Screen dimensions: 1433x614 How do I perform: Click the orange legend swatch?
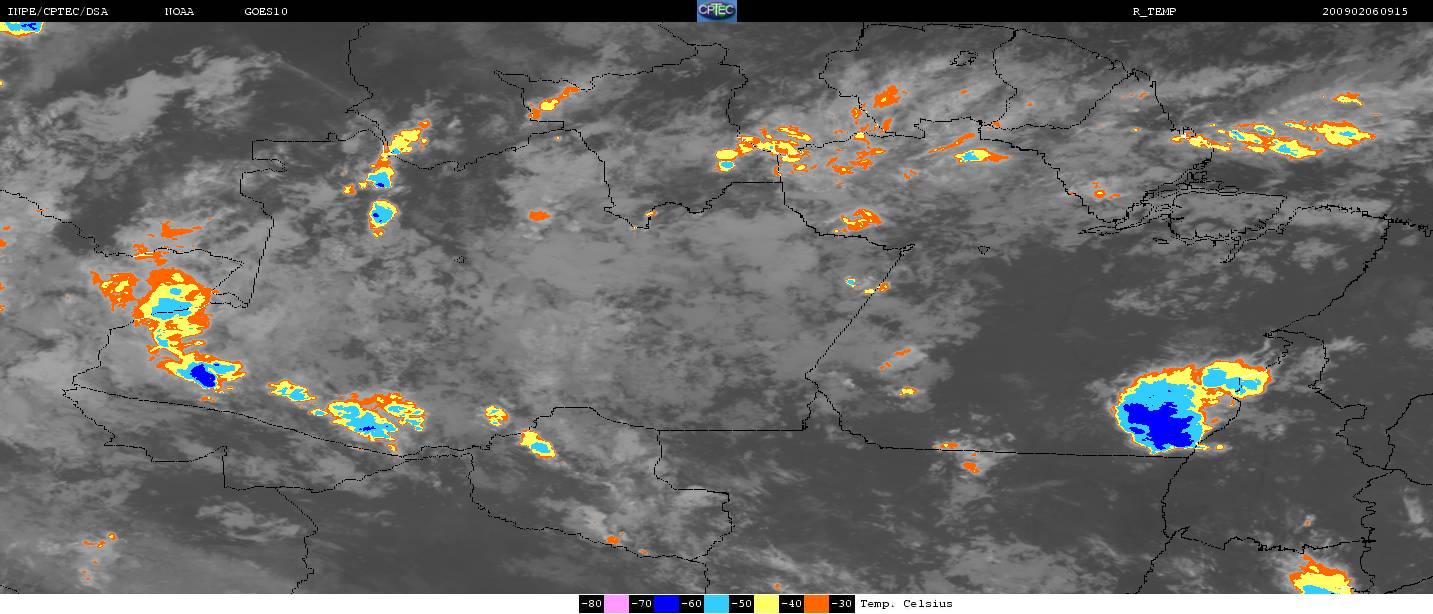pyautogui.click(x=816, y=604)
